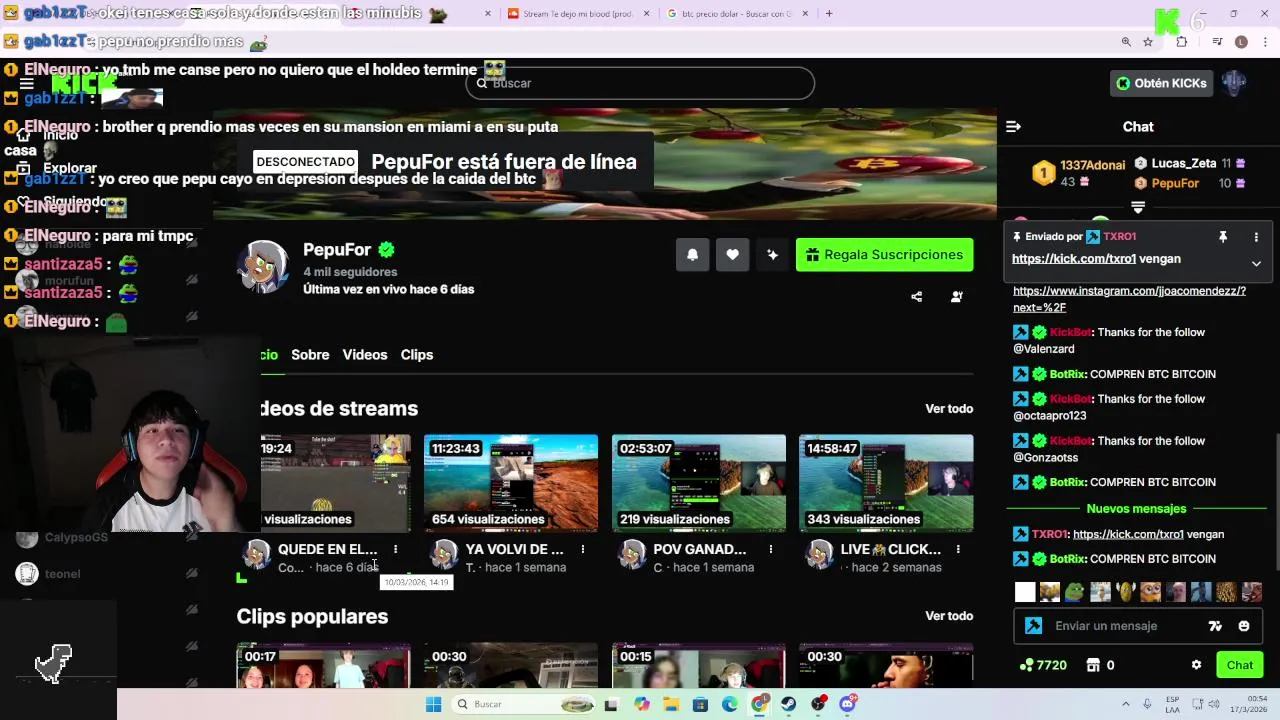The height and width of the screenshot is (720, 1280).
Task: Switch to the Videos tab
Action: (x=365, y=355)
